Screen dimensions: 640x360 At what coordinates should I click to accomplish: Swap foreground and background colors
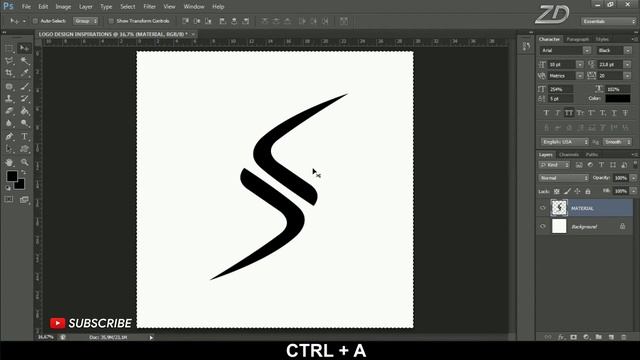(x=23, y=173)
